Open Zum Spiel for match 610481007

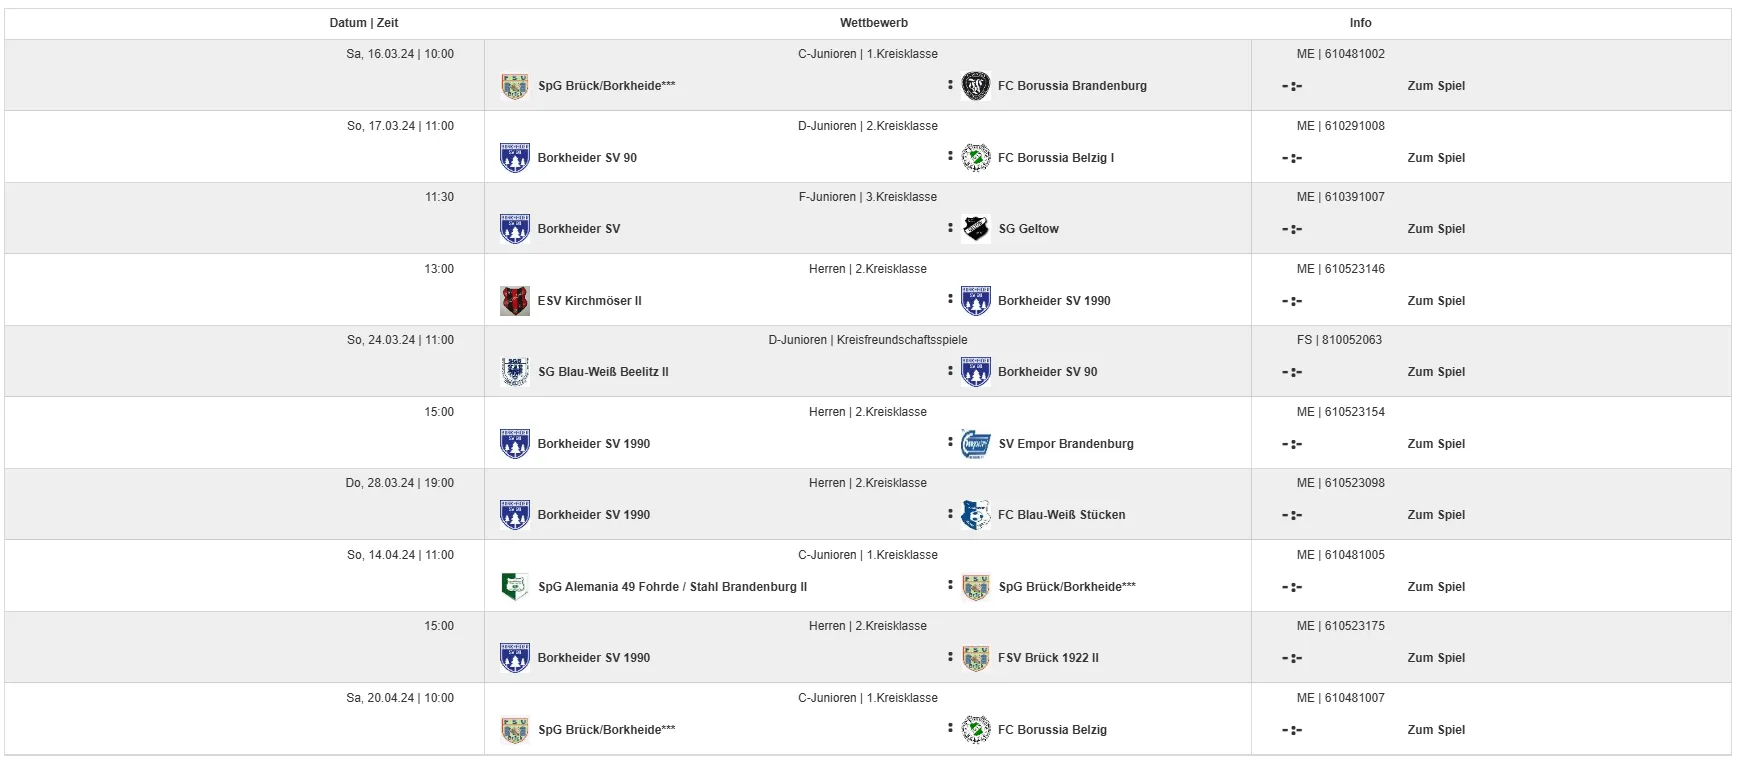click(x=1436, y=730)
